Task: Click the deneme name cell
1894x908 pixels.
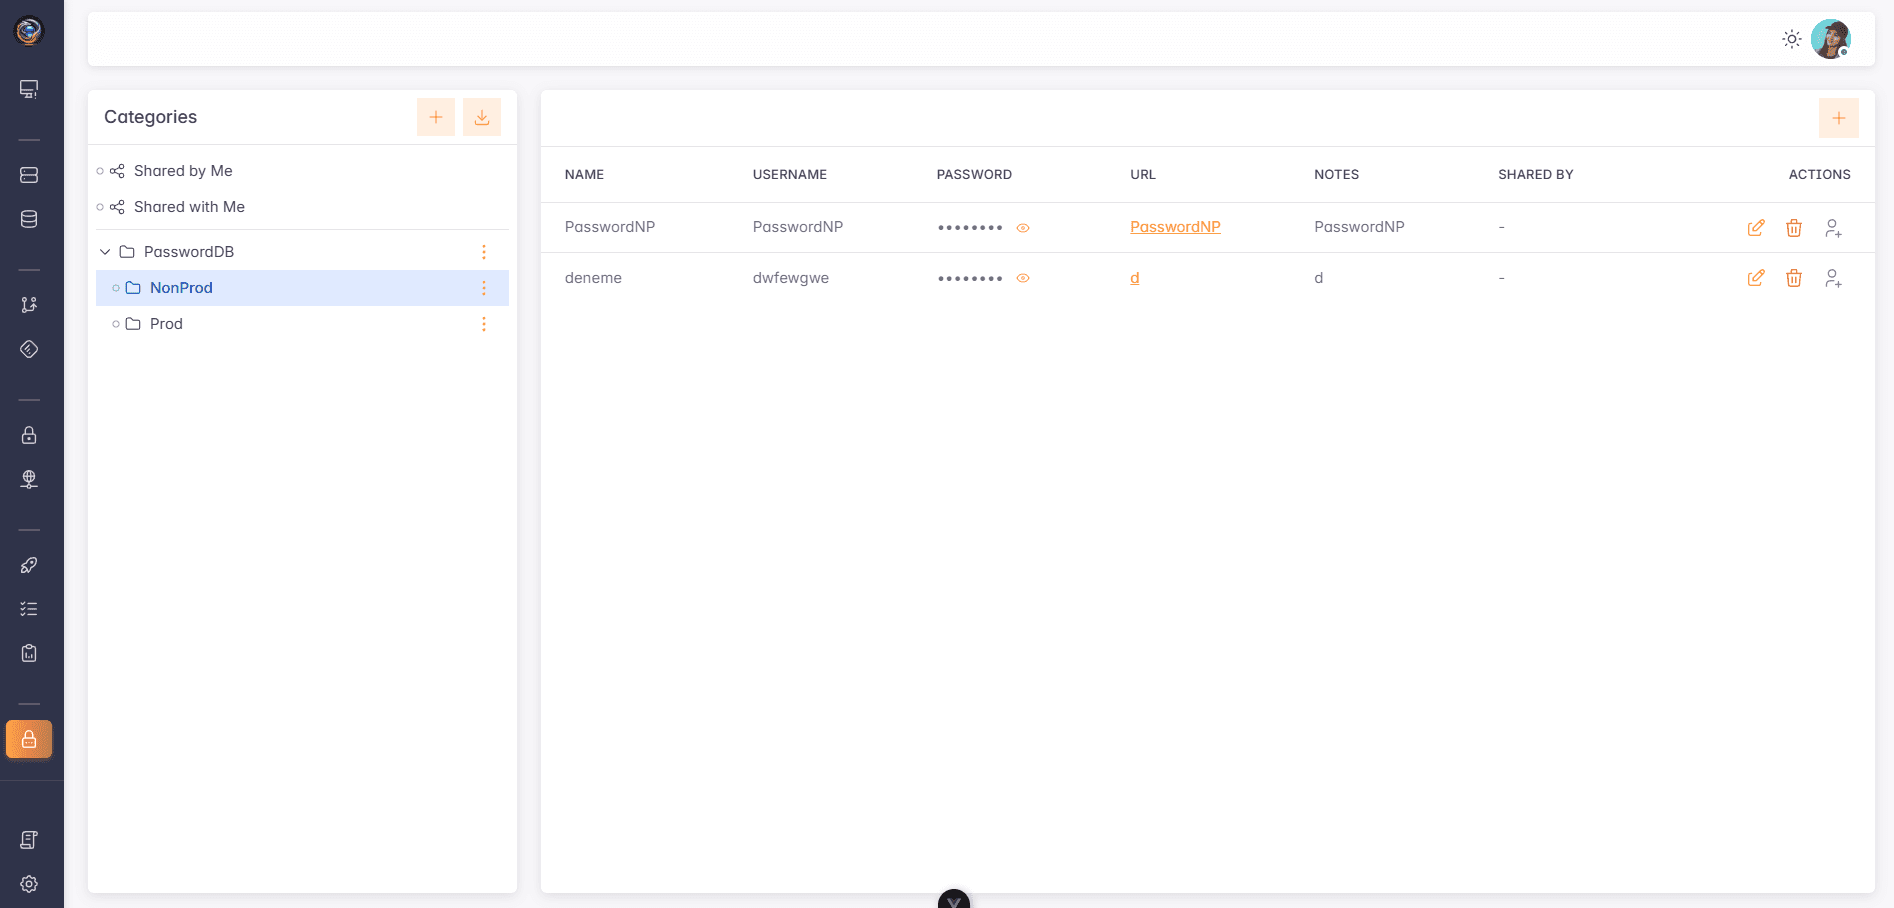Action: (593, 278)
